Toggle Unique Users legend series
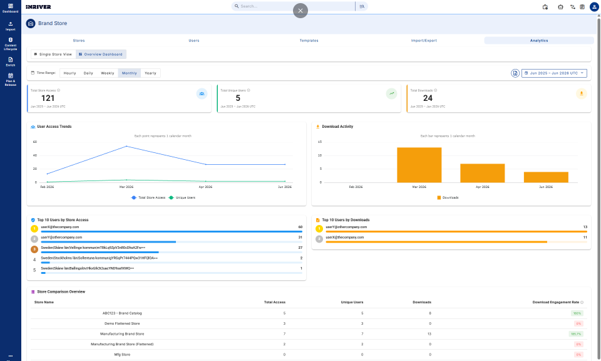This screenshot has width=601, height=361. coord(182,198)
